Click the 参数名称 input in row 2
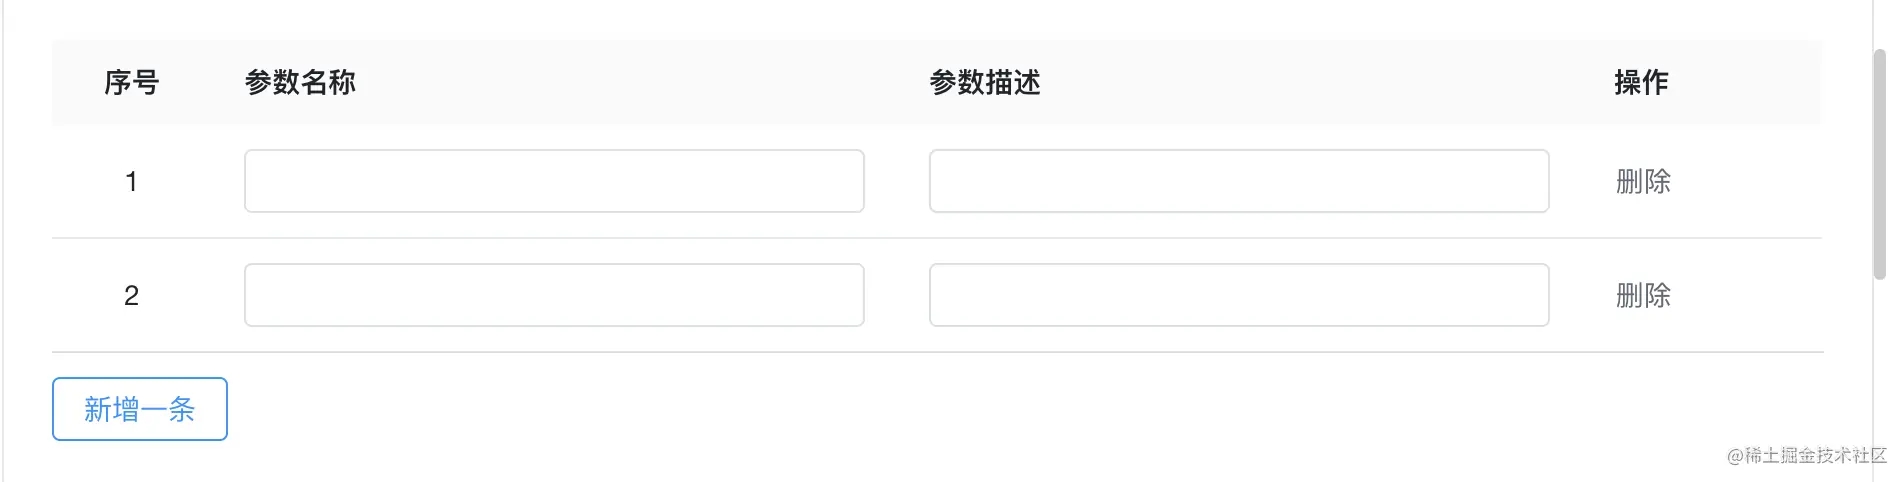 pyautogui.click(x=554, y=295)
